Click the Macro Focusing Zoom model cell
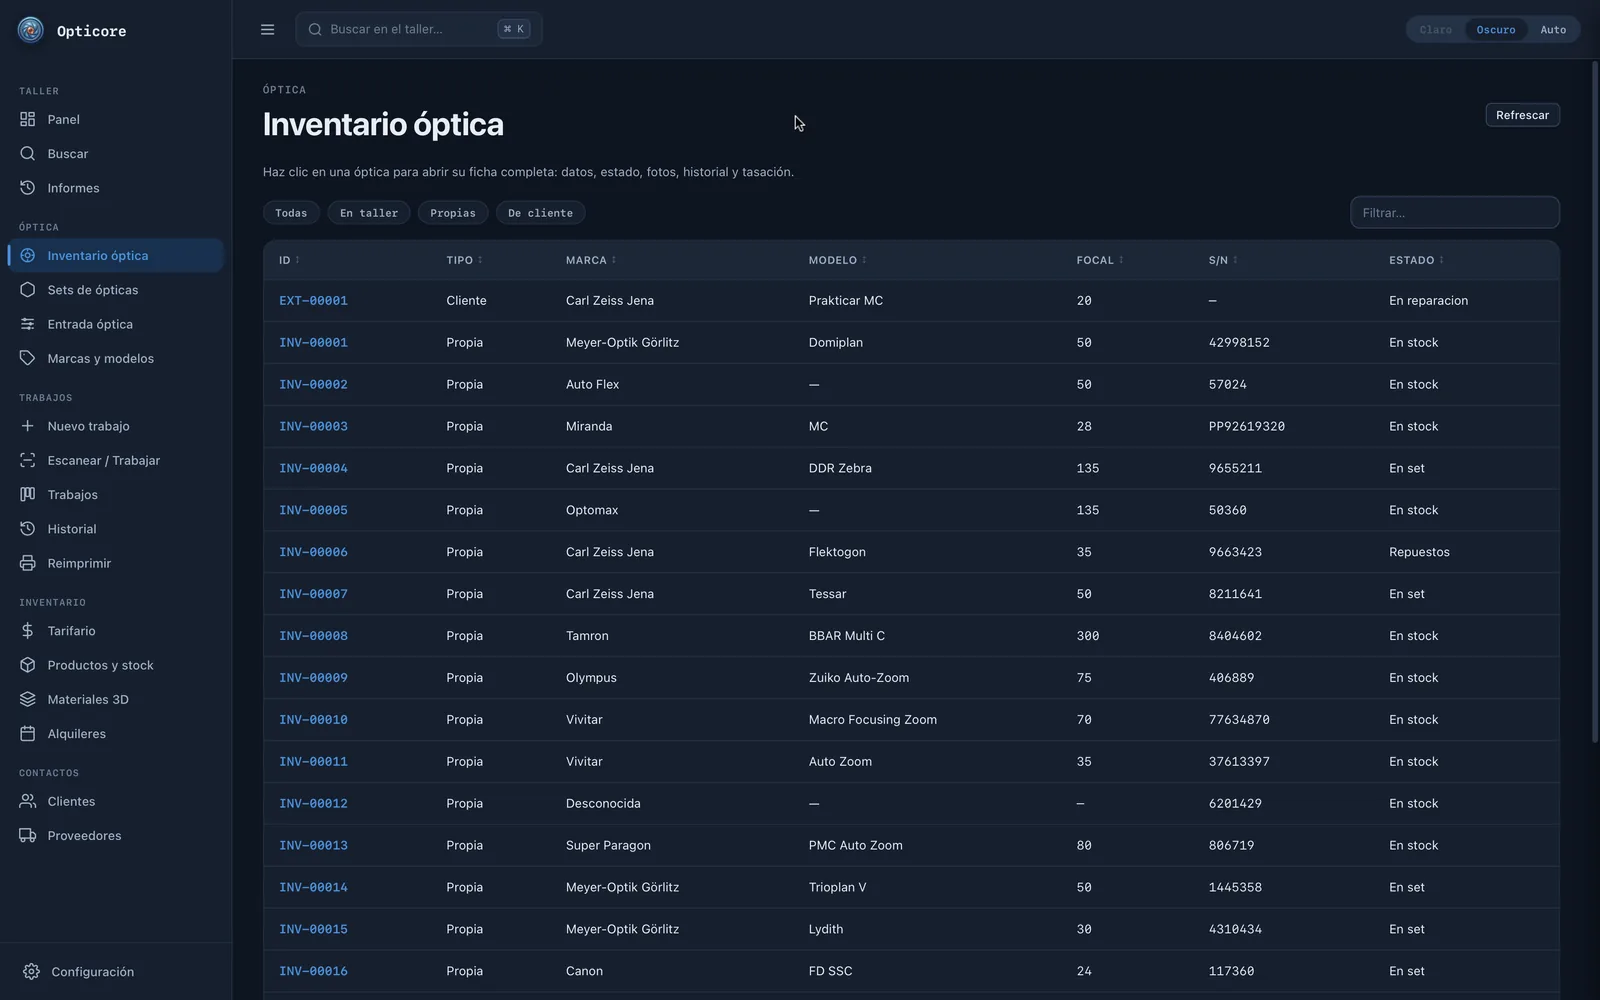The height and width of the screenshot is (1000, 1600). [x=872, y=720]
